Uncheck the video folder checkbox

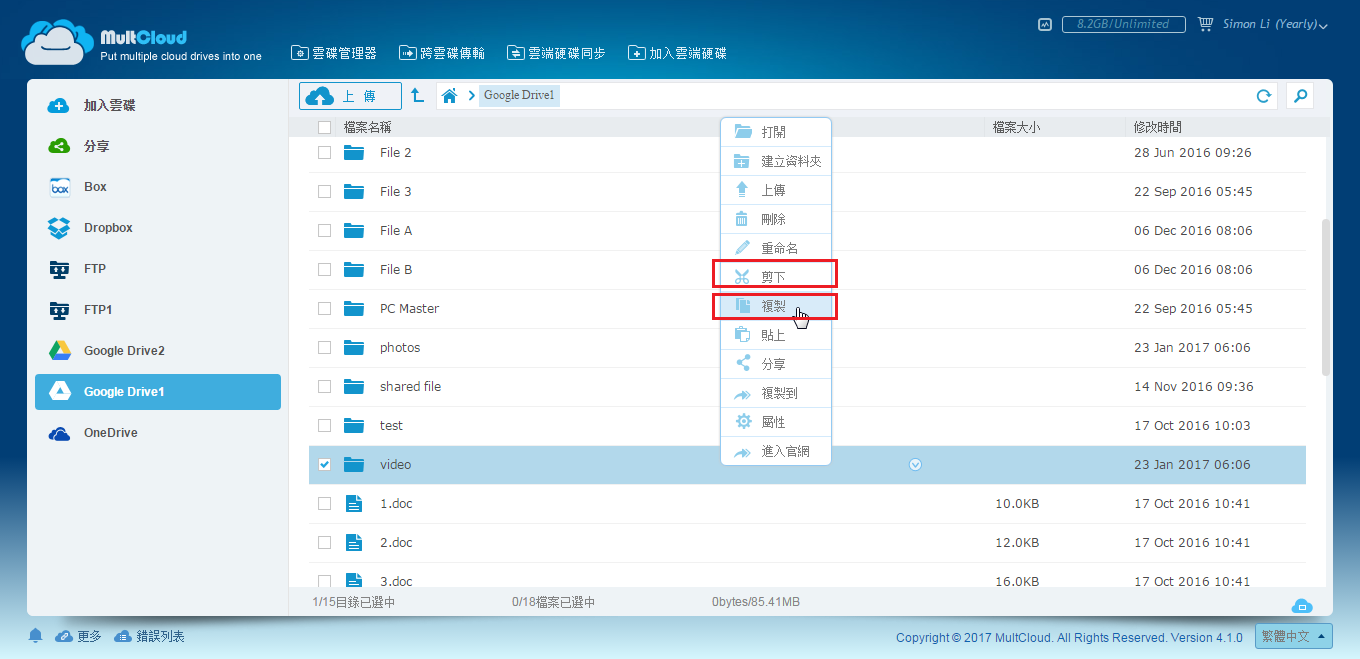pos(324,464)
